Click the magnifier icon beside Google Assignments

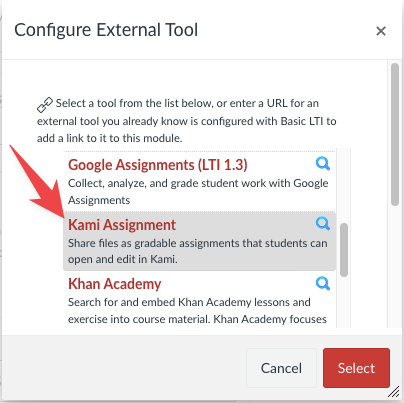tap(323, 164)
